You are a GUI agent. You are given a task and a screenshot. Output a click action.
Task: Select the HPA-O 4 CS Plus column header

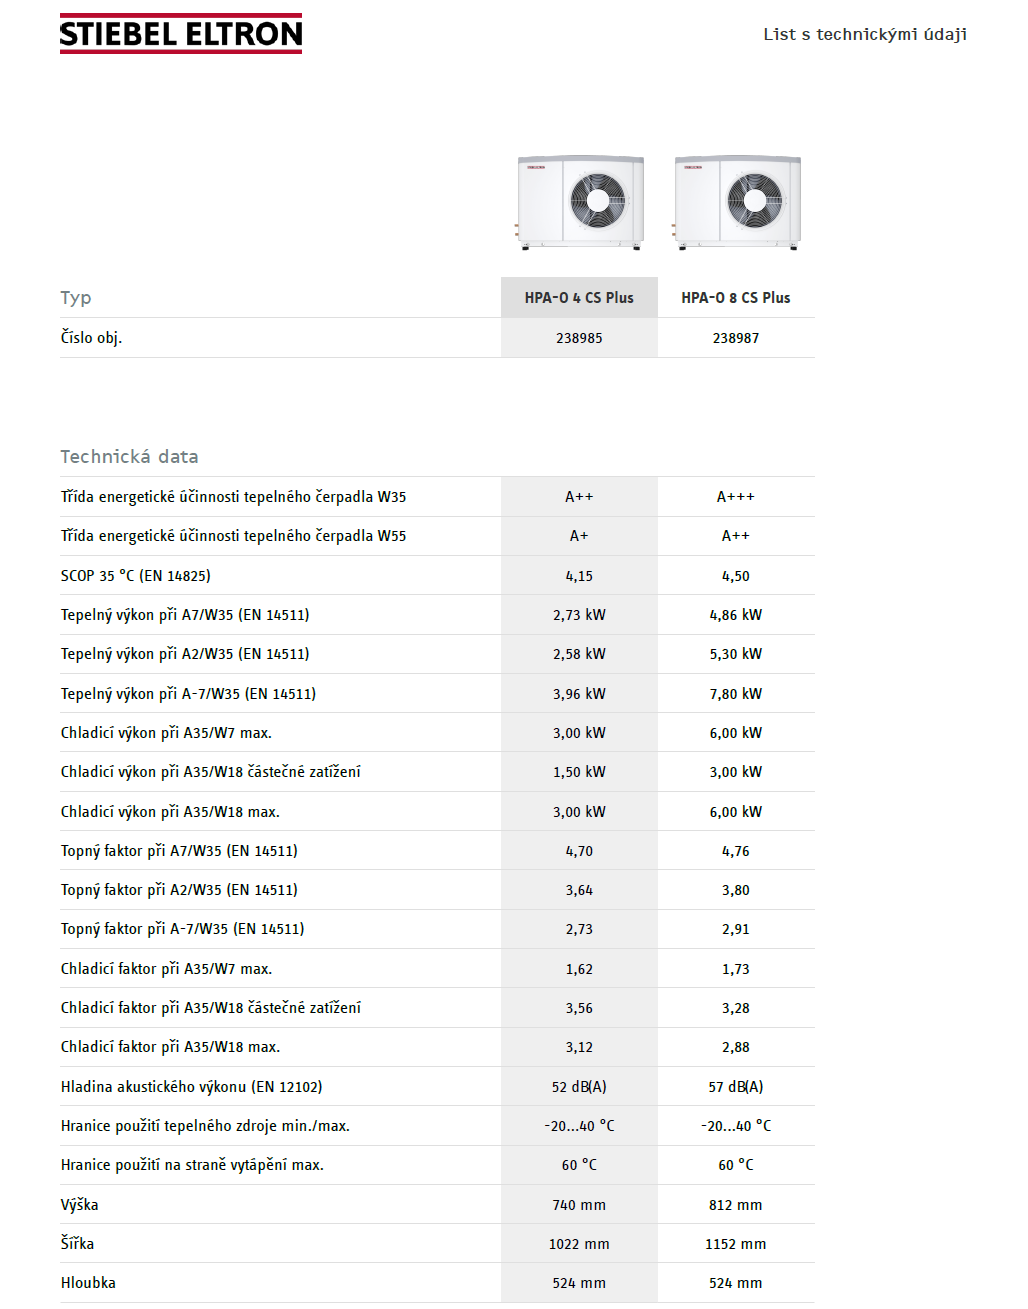tap(579, 298)
